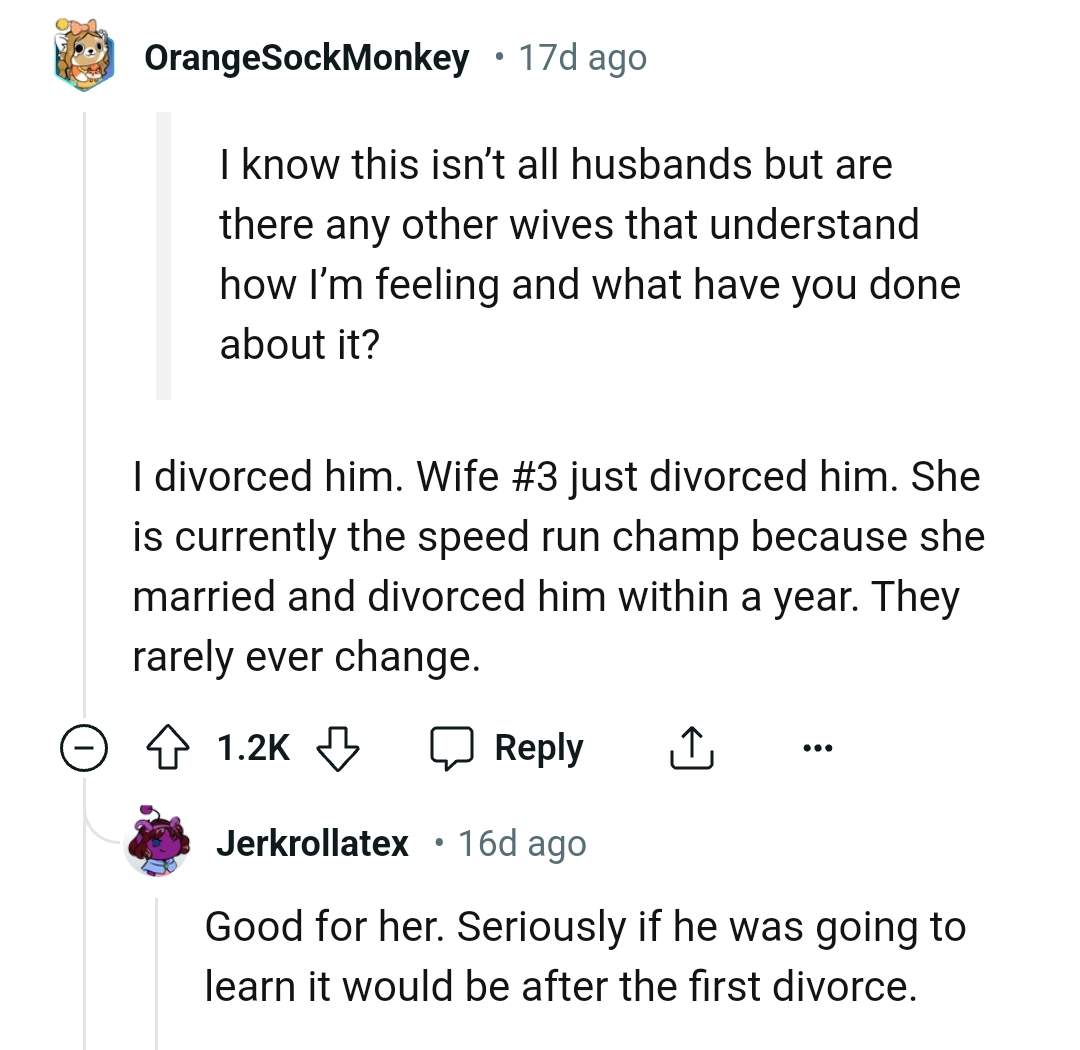Click the thread line under OrangeSockMonkey's avatar
The width and height of the screenshot is (1080, 1050).
(x=84, y=400)
